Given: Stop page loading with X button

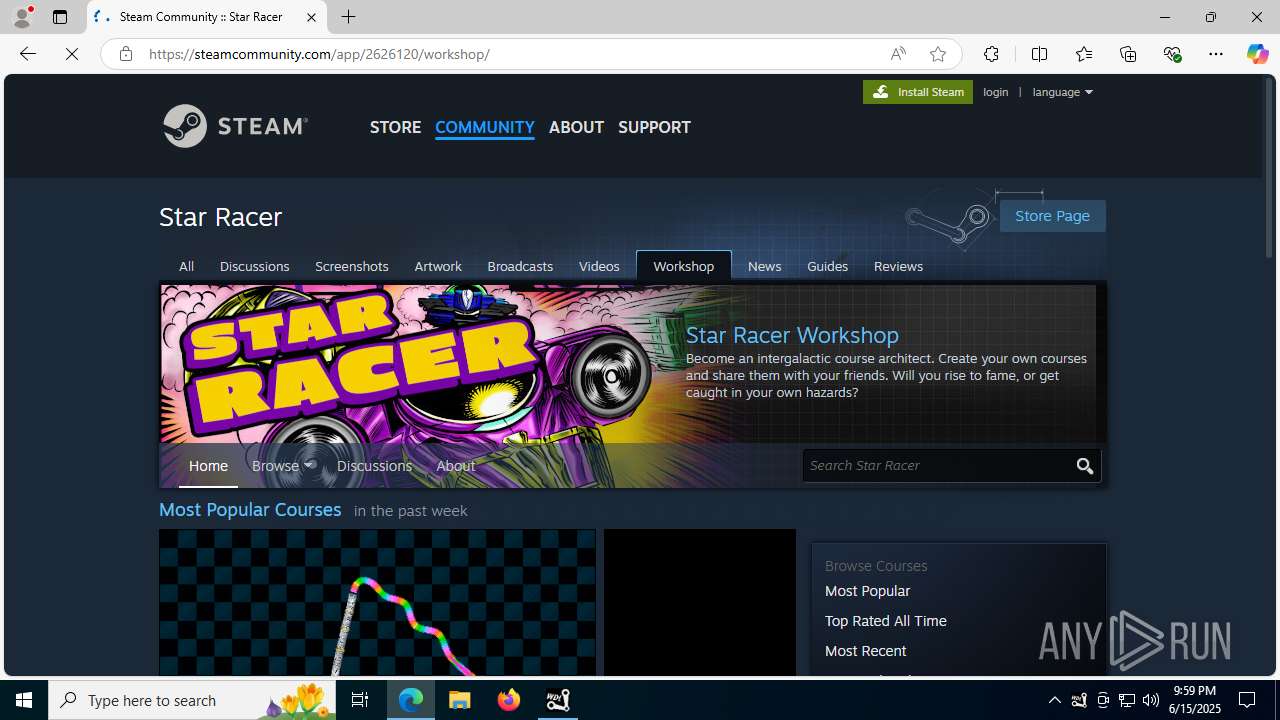Looking at the screenshot, I should click(72, 54).
